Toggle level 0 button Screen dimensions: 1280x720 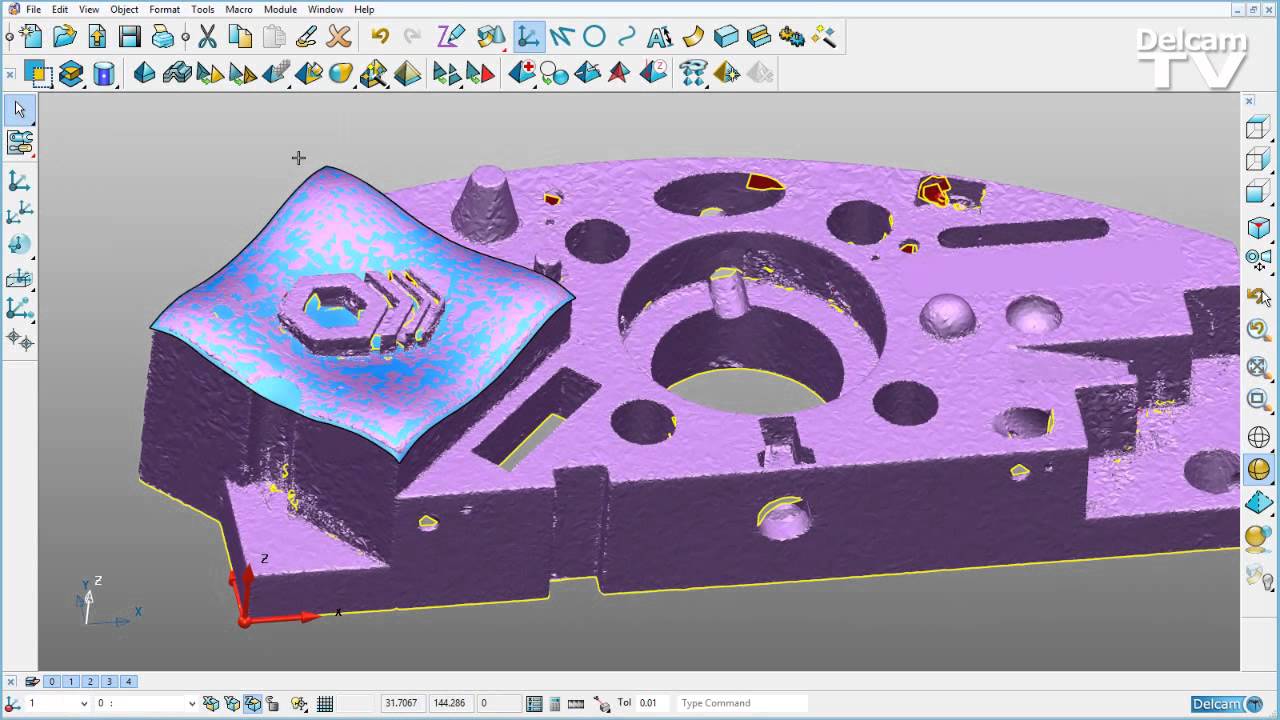(x=52, y=681)
